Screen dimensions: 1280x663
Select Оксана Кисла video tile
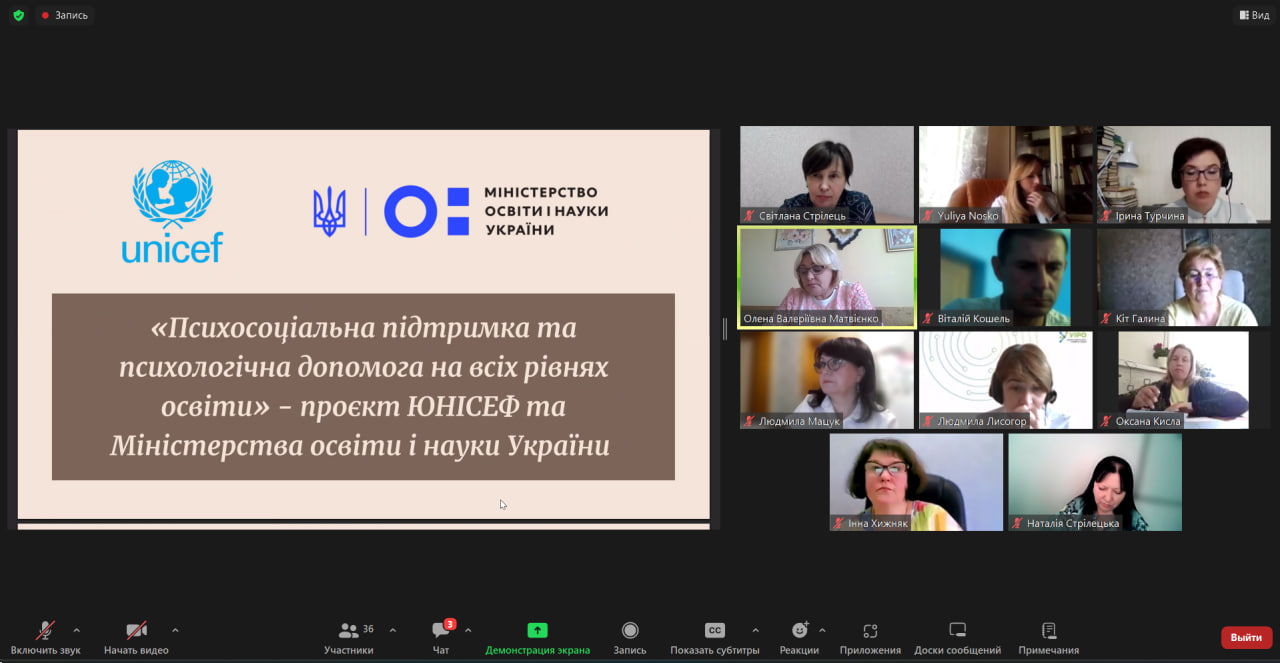click(1184, 380)
